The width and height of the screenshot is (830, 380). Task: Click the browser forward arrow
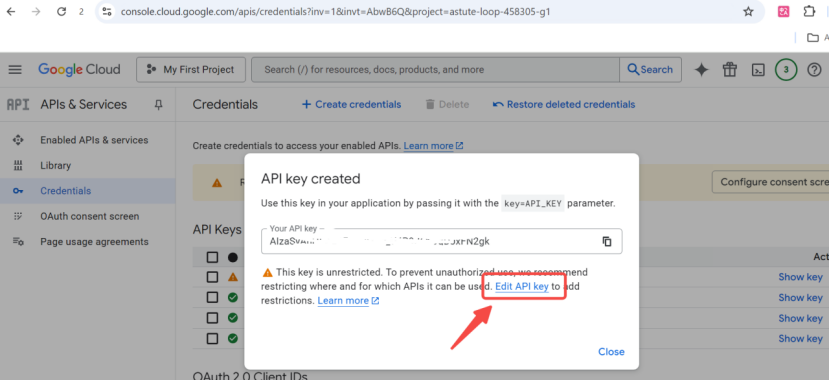tap(36, 12)
